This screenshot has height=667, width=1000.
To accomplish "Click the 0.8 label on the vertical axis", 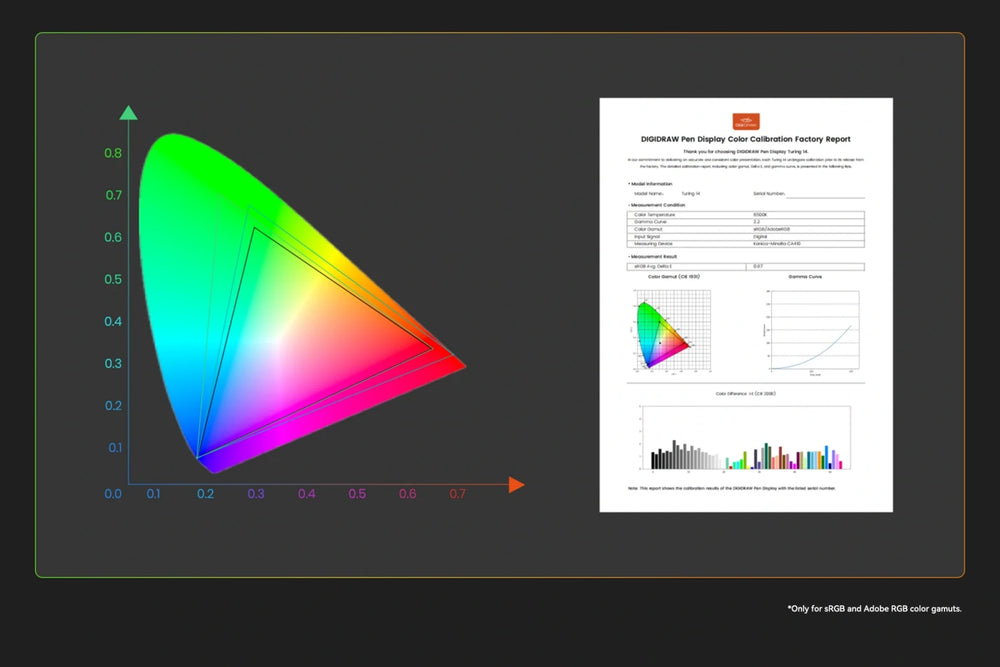I will pyautogui.click(x=113, y=153).
